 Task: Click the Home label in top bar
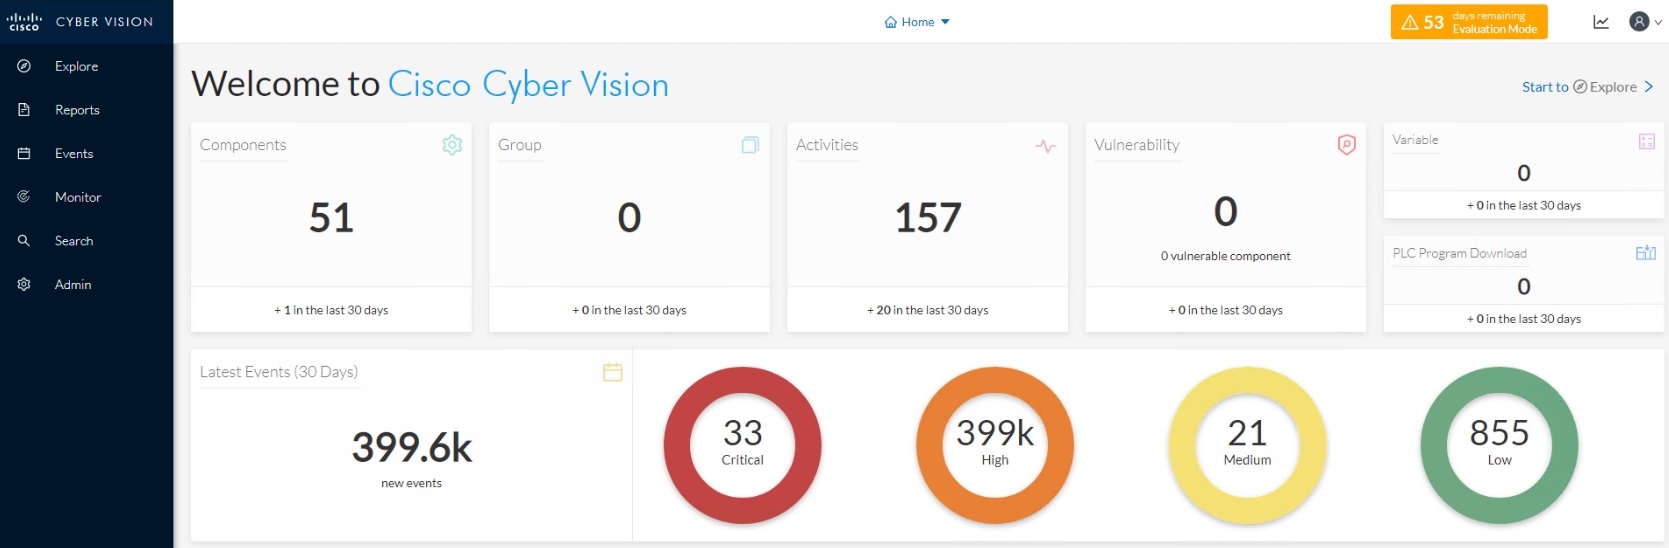[x=918, y=22]
